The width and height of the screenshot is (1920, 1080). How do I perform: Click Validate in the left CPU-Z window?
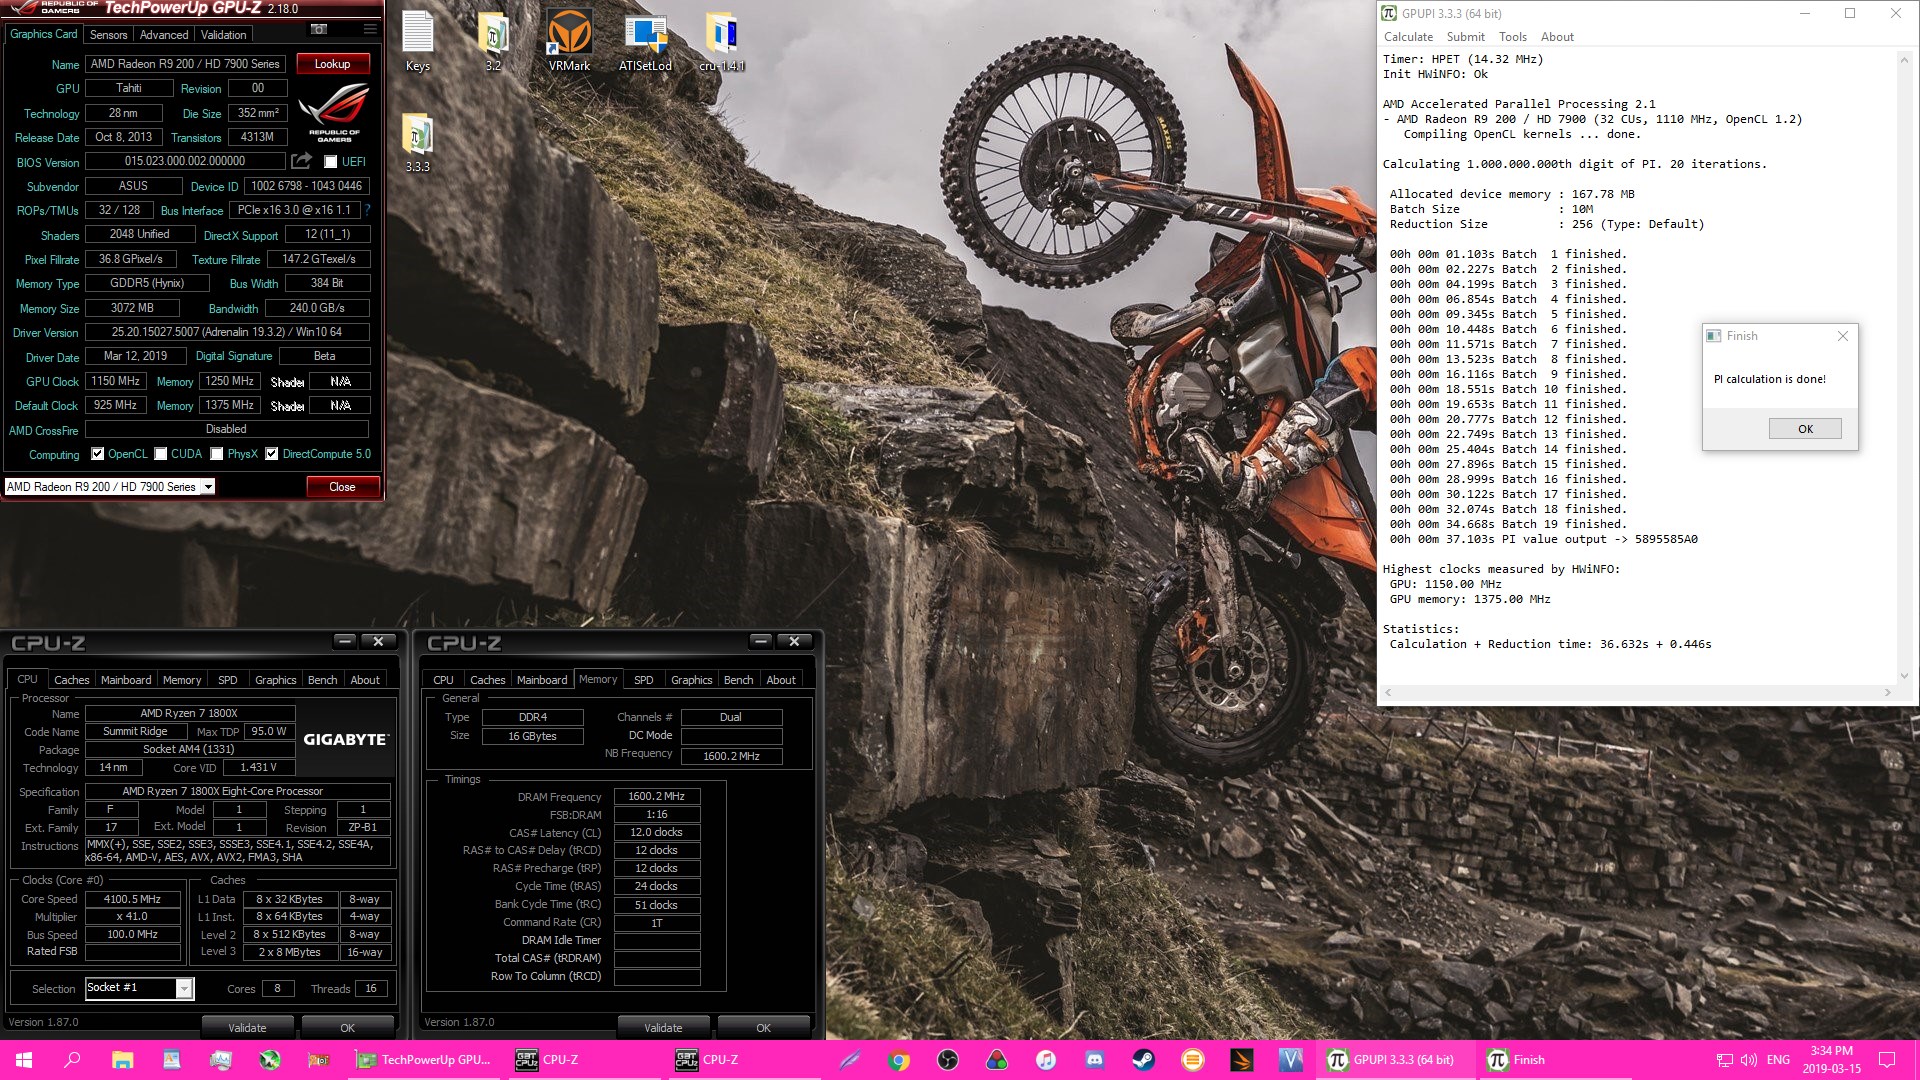pyautogui.click(x=247, y=1027)
